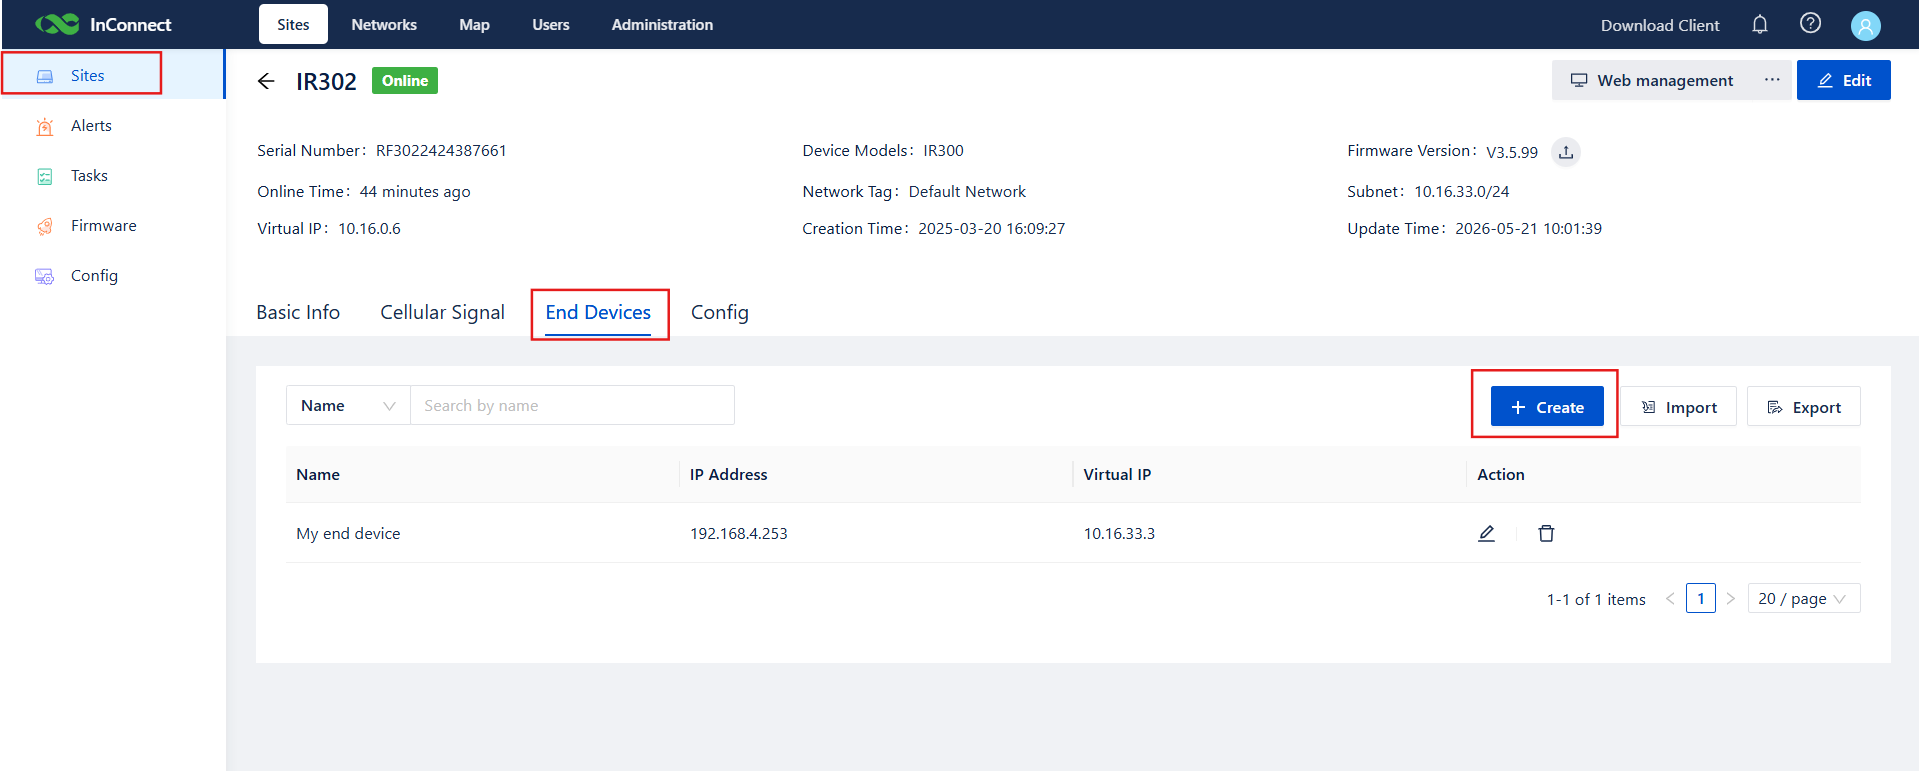The image size is (1919, 771).
Task: Switch to the End Devices tab
Action: pyautogui.click(x=598, y=312)
